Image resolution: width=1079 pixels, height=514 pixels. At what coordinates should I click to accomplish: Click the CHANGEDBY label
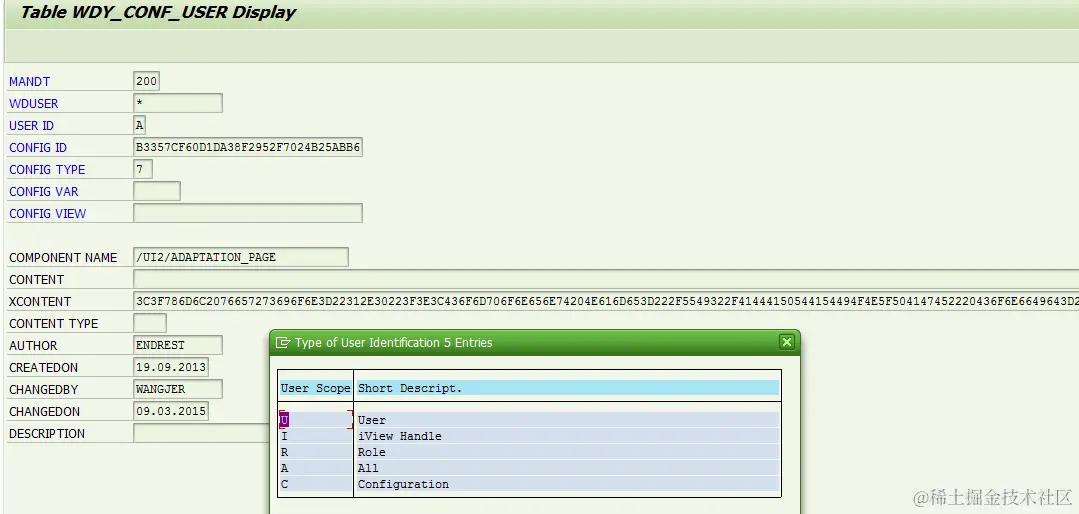point(43,389)
